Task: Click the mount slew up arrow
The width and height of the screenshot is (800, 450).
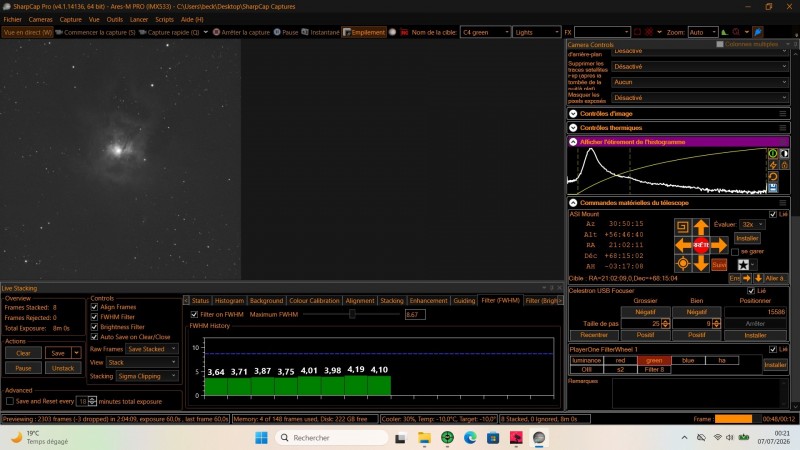Action: click(701, 227)
